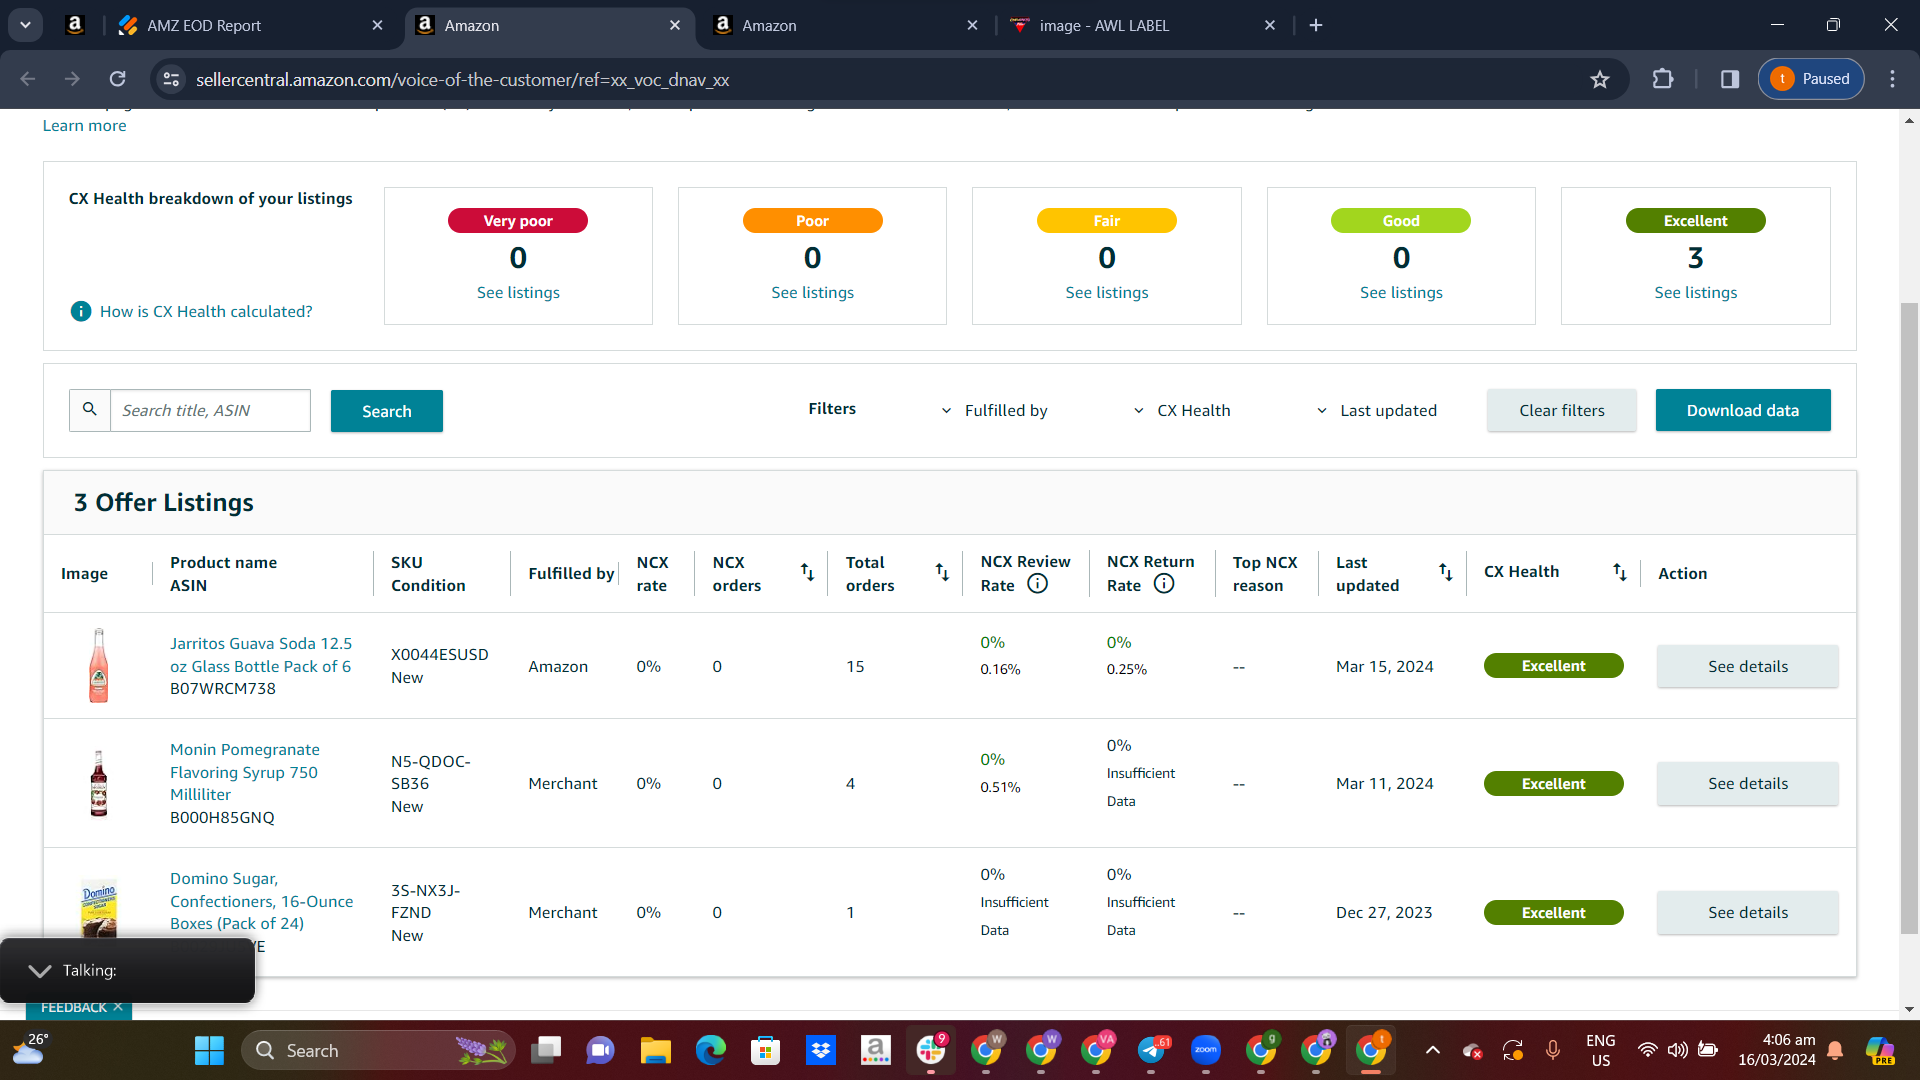Open Zoom from the Windows taskbar
The width and height of the screenshot is (1920, 1080).
pyautogui.click(x=1206, y=1050)
